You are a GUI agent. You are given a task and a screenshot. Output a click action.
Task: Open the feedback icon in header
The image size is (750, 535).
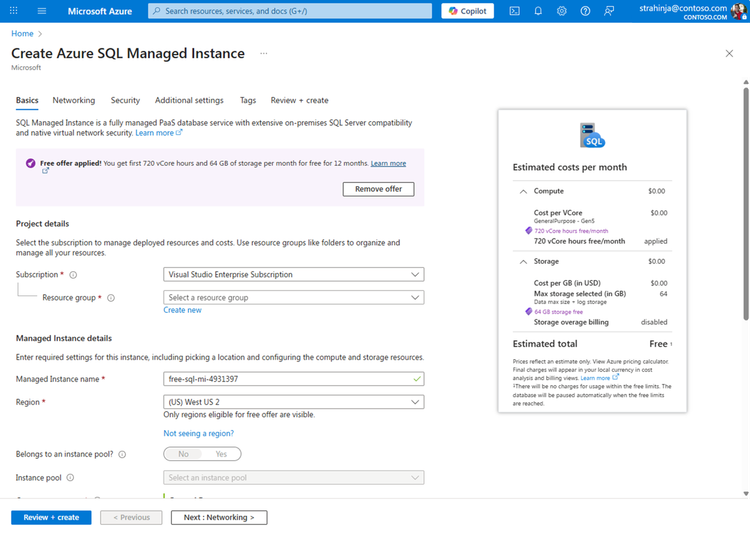click(610, 11)
